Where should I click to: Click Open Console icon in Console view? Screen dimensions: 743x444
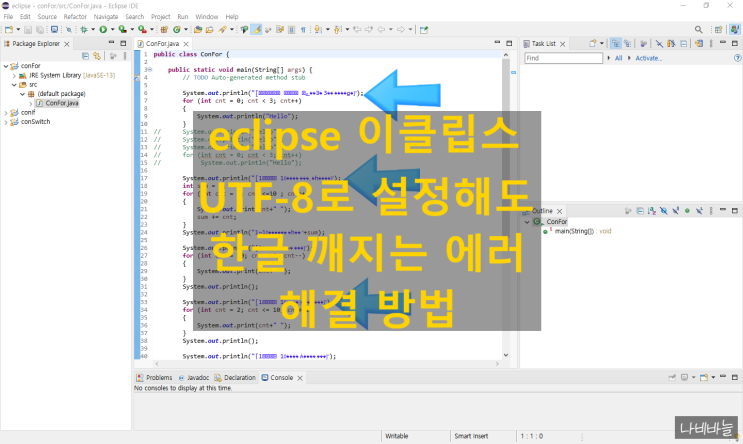[704, 378]
